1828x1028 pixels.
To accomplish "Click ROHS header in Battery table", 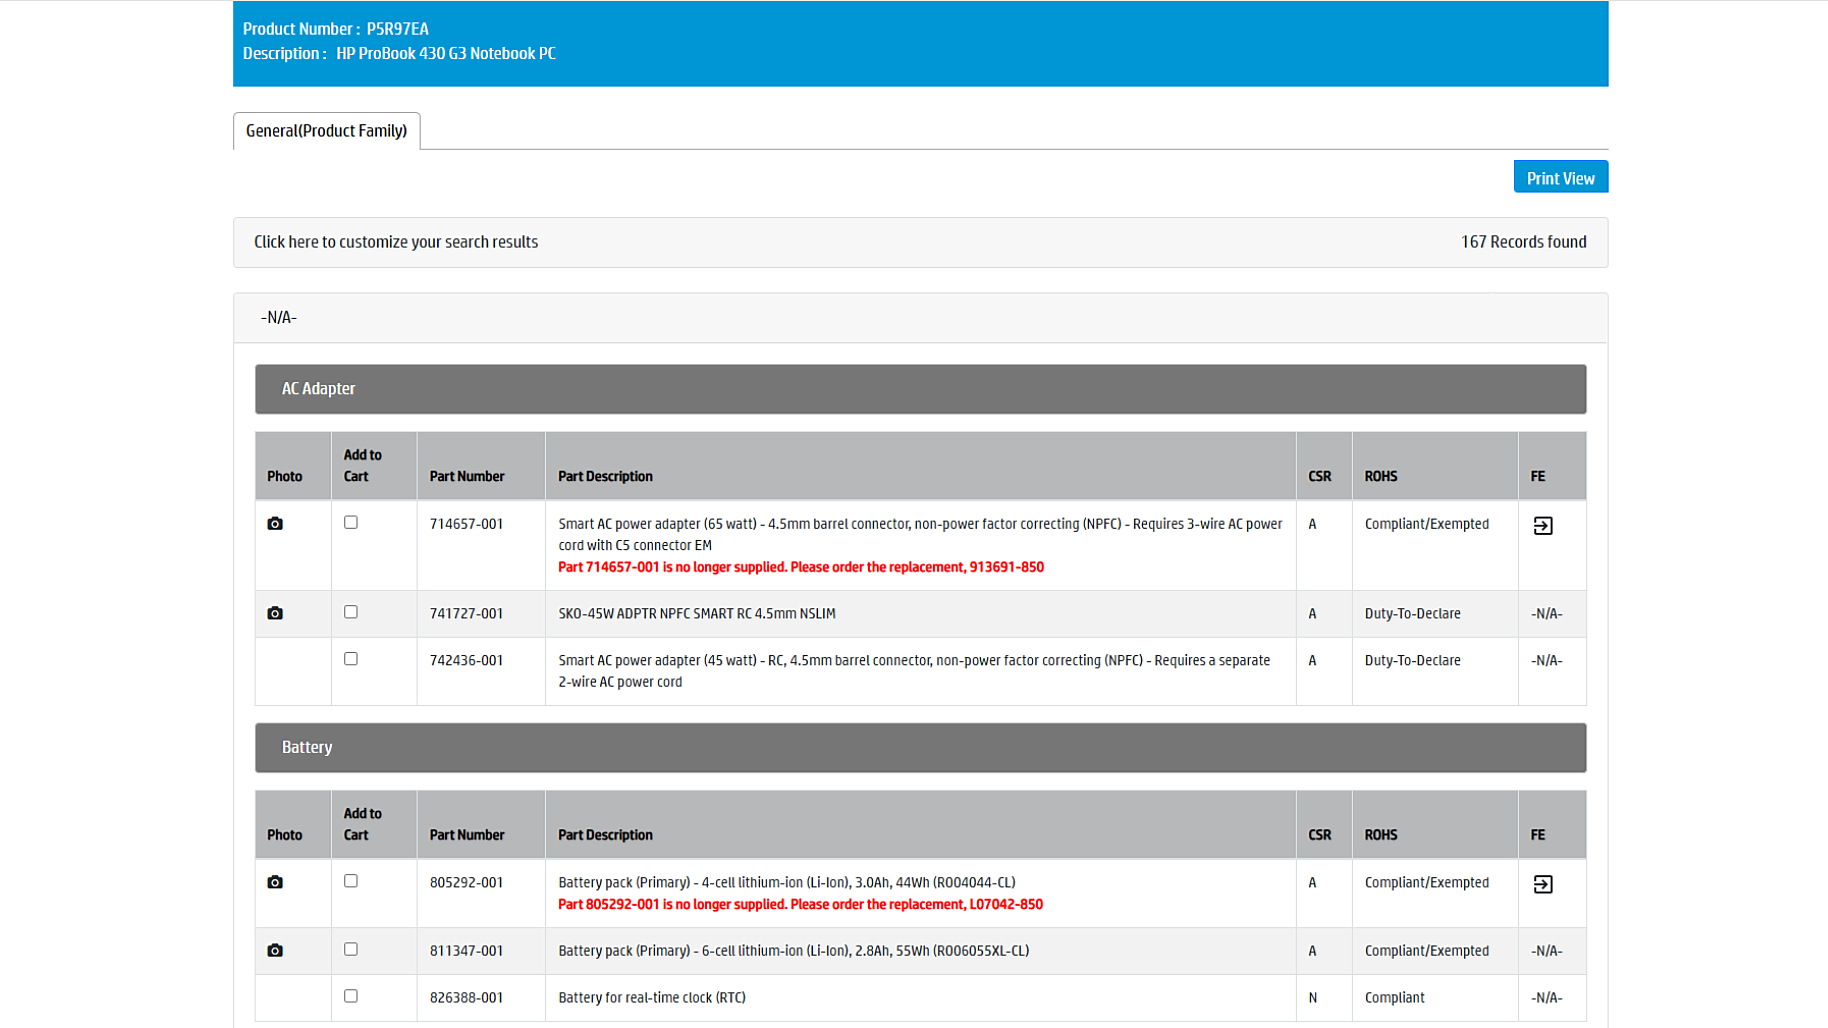I will point(1381,835).
